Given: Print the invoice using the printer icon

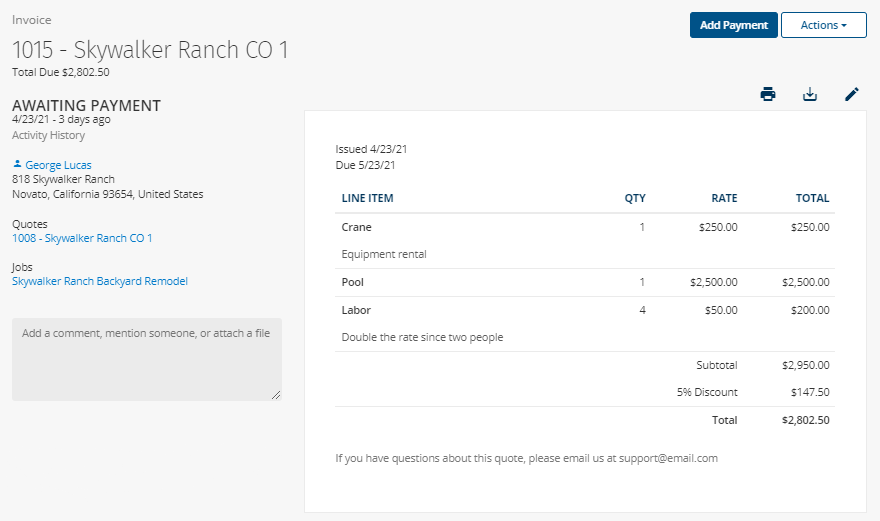Looking at the screenshot, I should click(x=768, y=94).
